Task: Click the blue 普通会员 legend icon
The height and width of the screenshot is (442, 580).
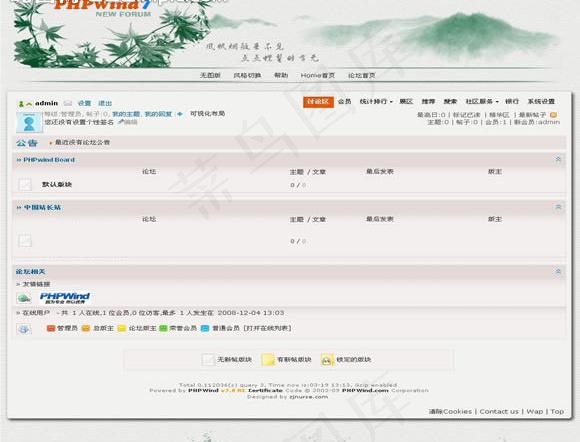Action: coord(205,328)
